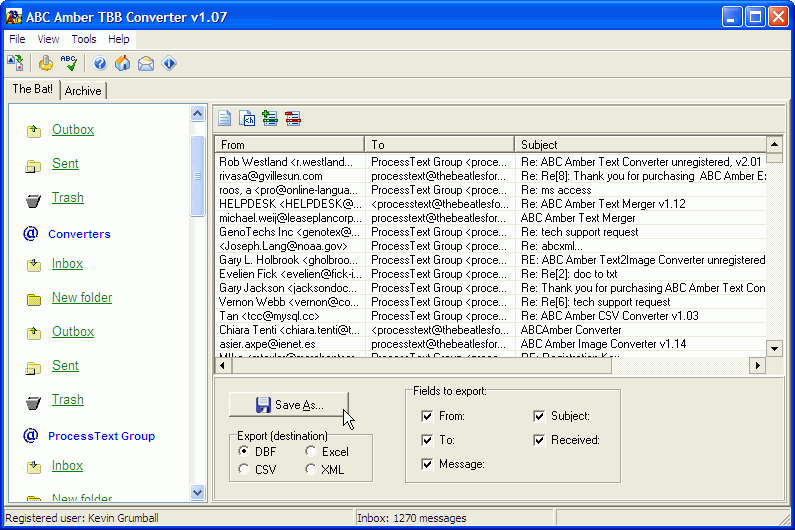Image resolution: width=795 pixels, height=530 pixels.
Task: Toggle the Message field checkbox
Action: pos(427,464)
